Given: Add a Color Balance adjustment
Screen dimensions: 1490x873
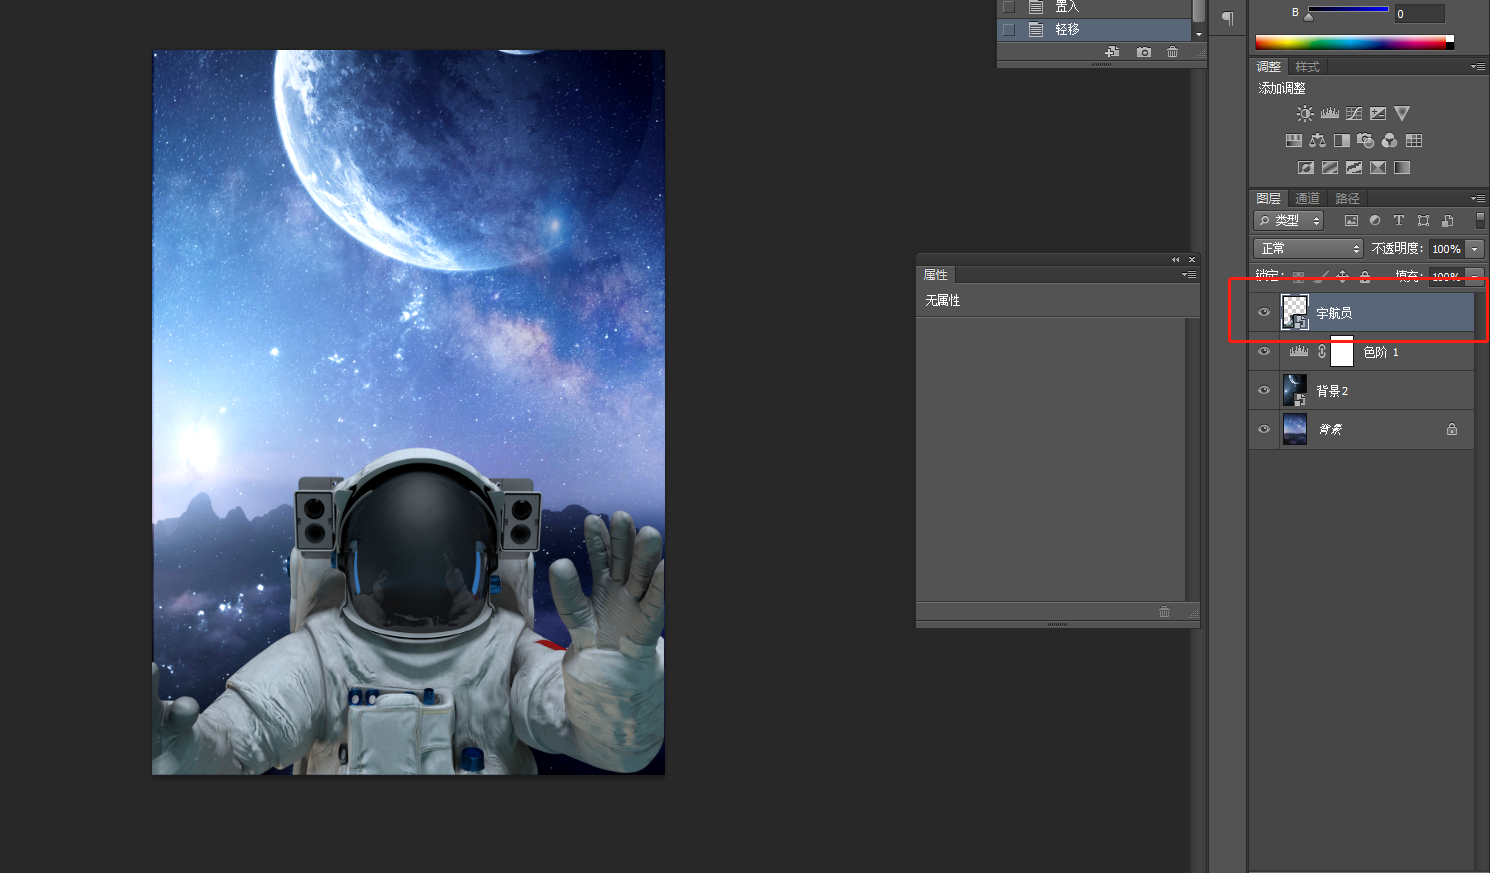Looking at the screenshot, I should coord(1317,141).
